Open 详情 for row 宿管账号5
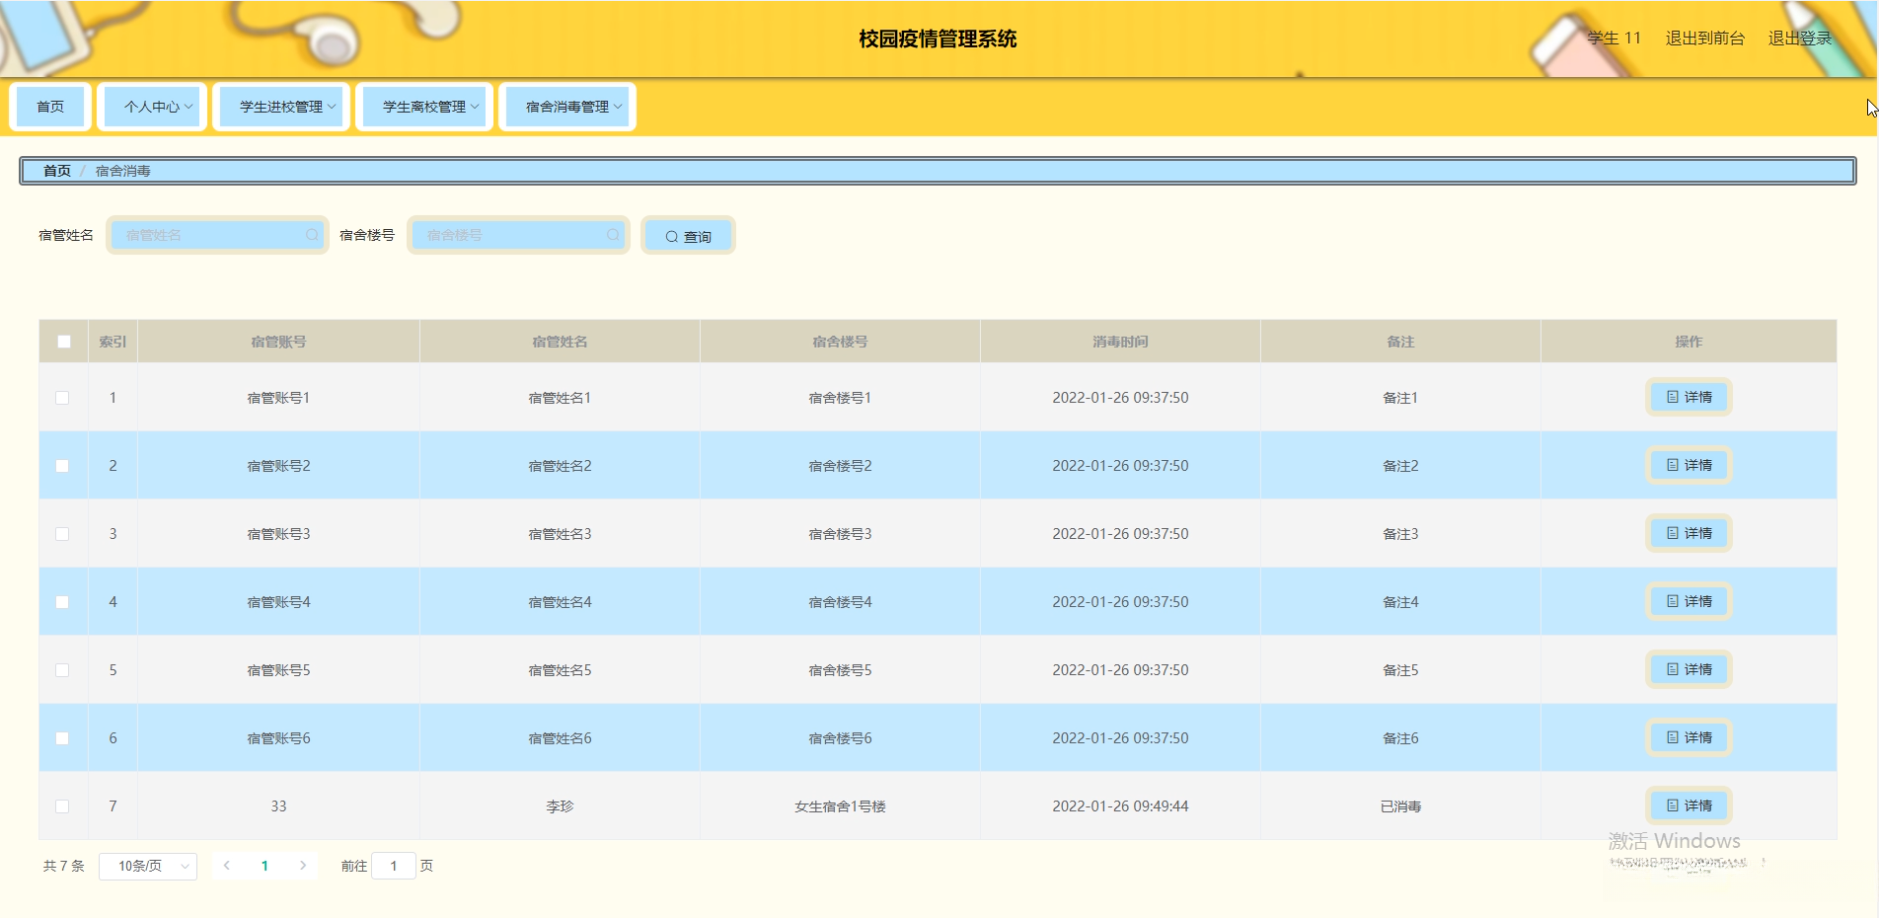The image size is (1879, 918). click(1689, 669)
